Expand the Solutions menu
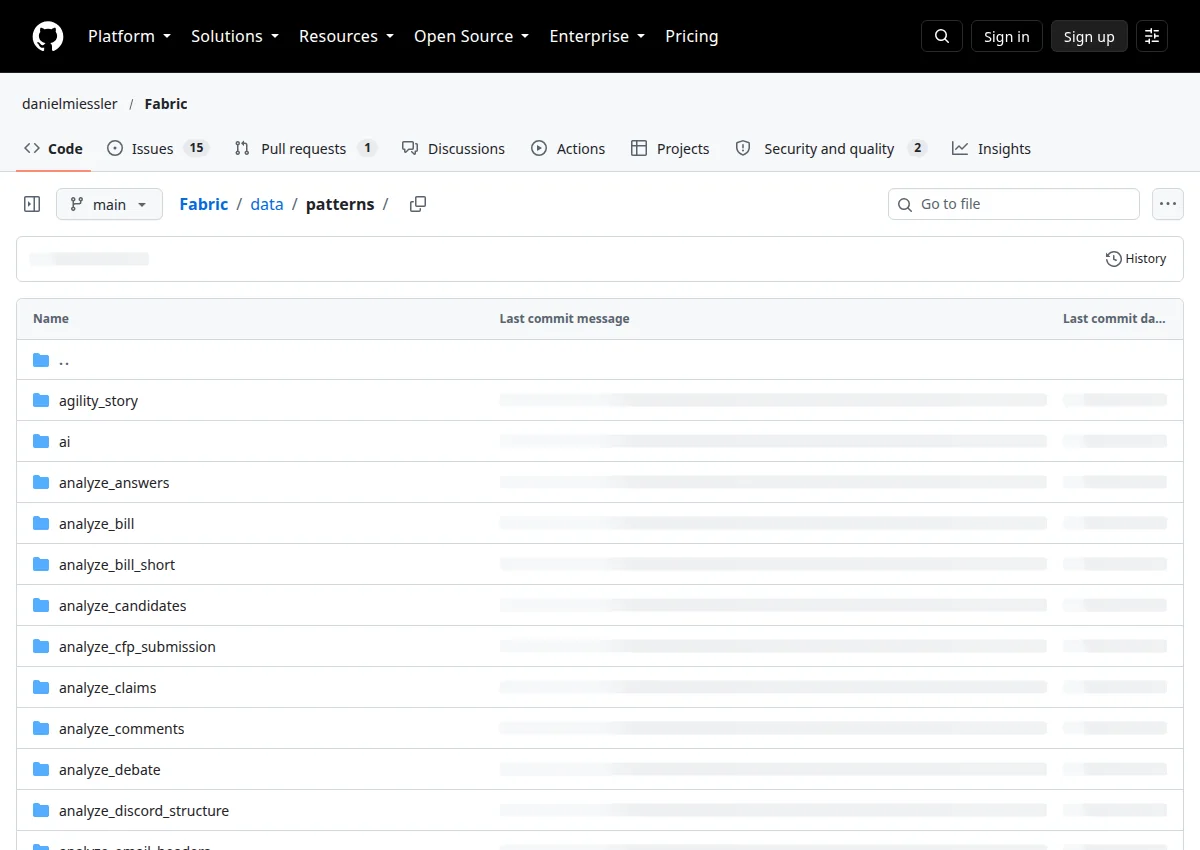This screenshot has height=850, width=1200. (x=235, y=36)
